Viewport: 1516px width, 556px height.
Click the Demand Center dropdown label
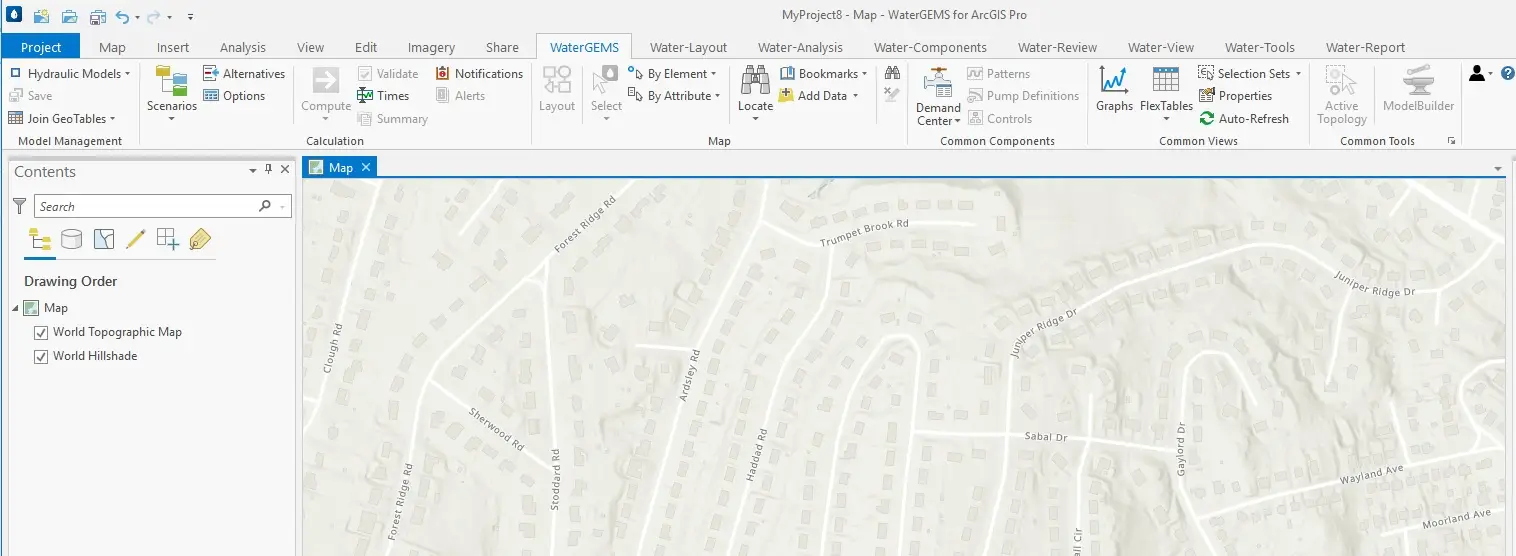[938, 114]
